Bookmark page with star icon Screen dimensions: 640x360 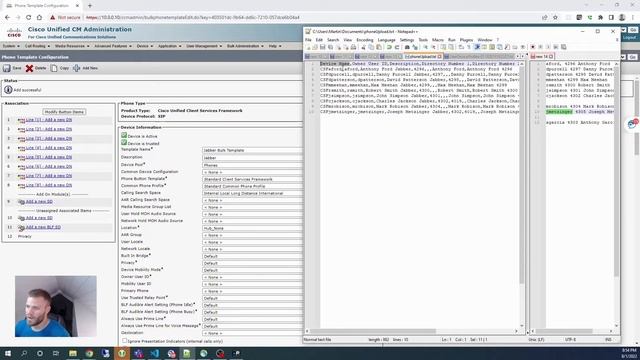pyautogui.click(x=556, y=18)
